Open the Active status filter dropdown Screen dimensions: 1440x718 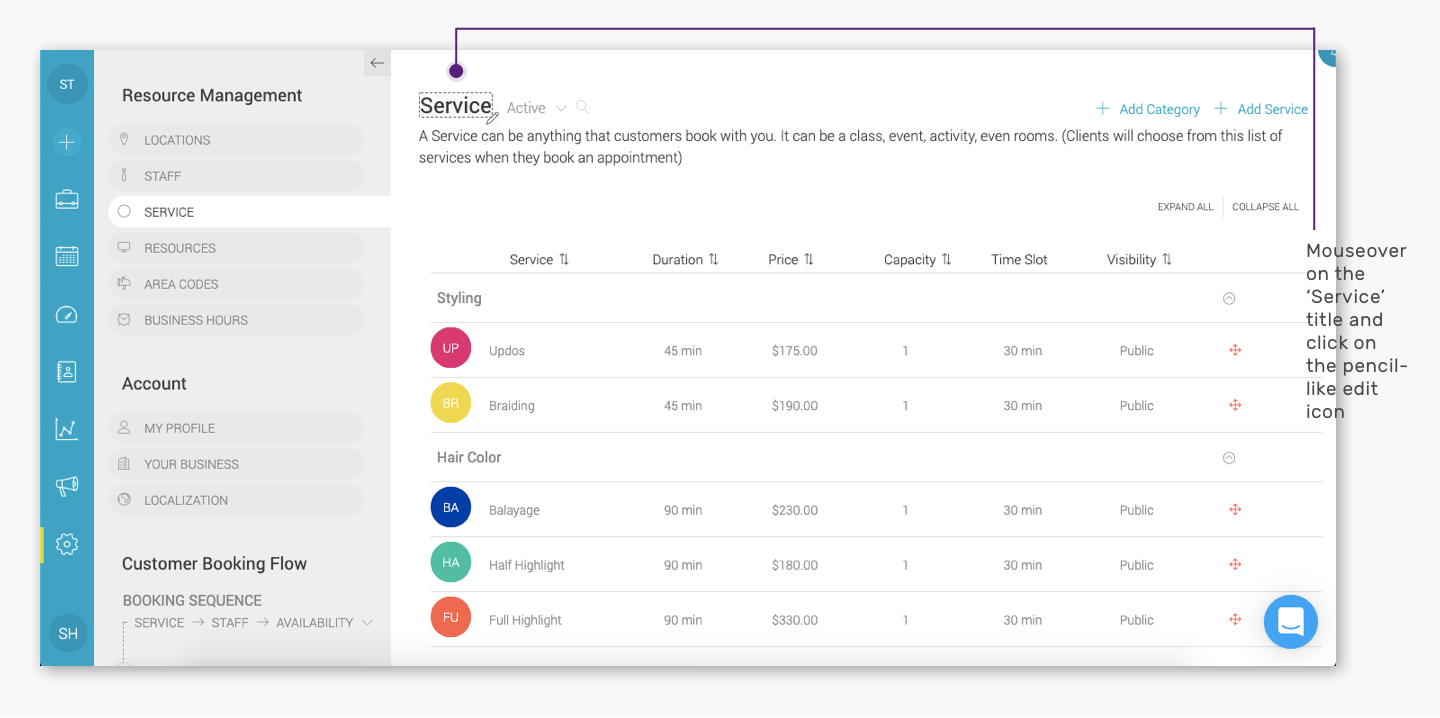536,108
